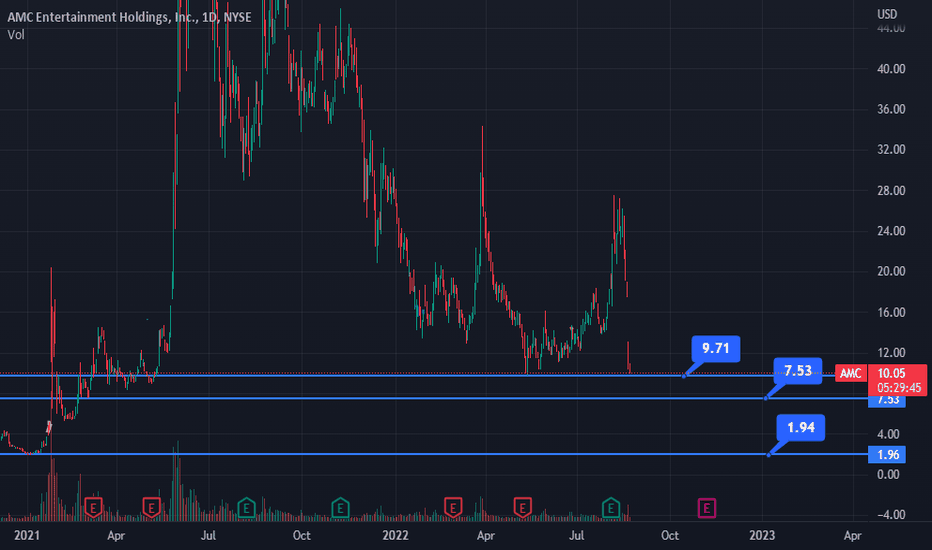Click the Vol indicator label
The image size is (932, 550).
(16, 34)
